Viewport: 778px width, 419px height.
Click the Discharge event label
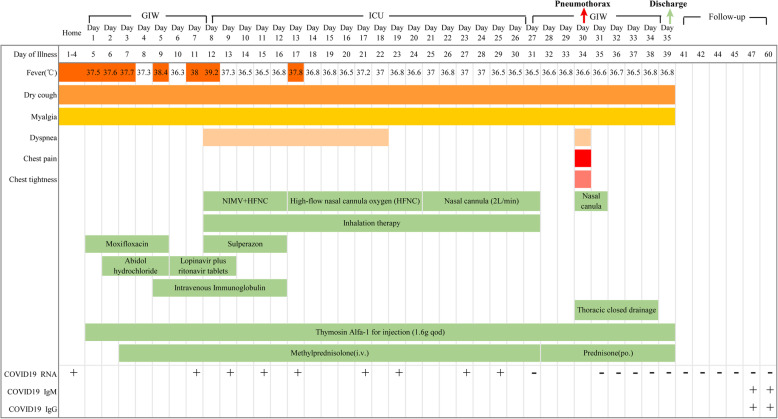(668, 4)
